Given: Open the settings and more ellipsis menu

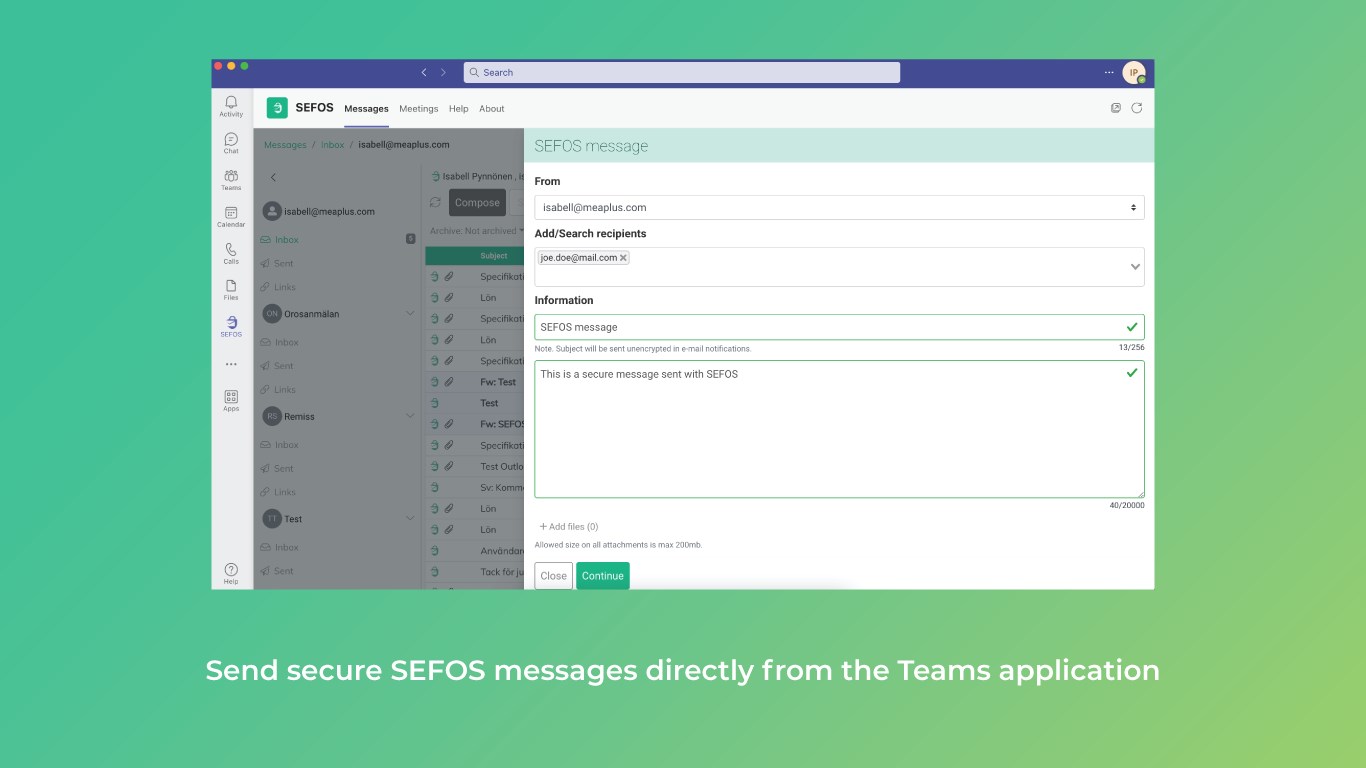Looking at the screenshot, I should tap(1109, 72).
